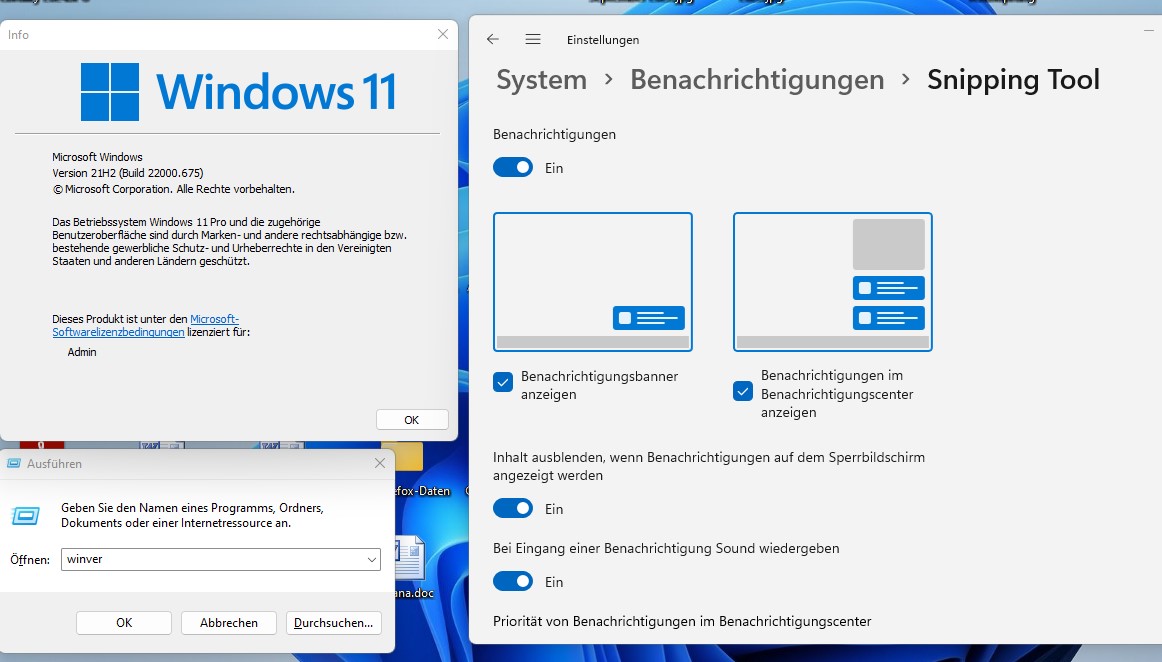Click the Admin licensee name
This screenshot has height=662, width=1162.
(x=82, y=352)
